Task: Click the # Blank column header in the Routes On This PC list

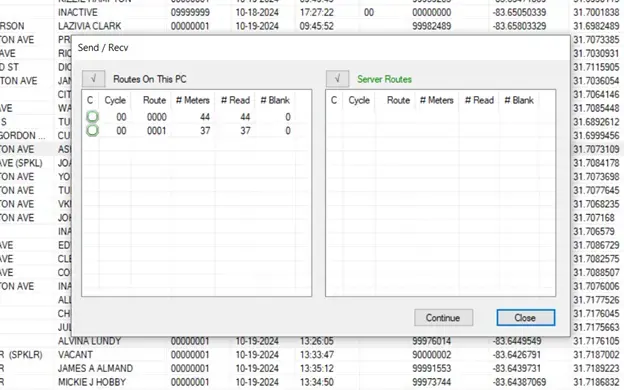Action: tap(275, 100)
